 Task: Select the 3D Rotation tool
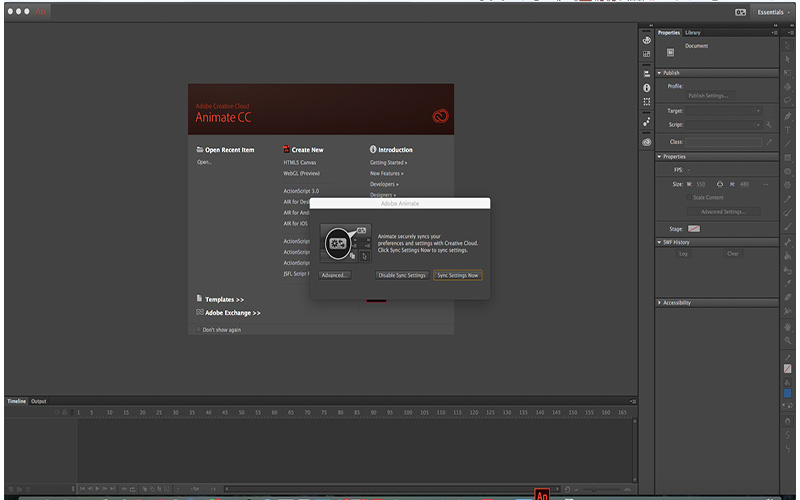click(x=787, y=87)
